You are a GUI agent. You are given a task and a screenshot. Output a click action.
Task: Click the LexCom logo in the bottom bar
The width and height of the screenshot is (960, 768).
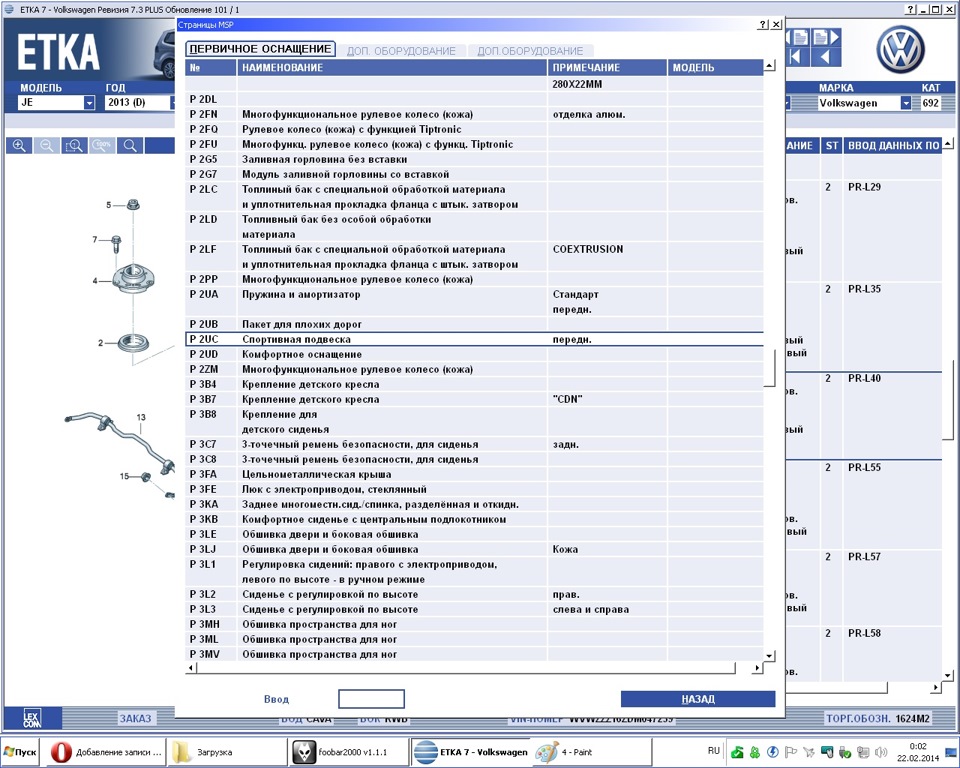pos(31,718)
